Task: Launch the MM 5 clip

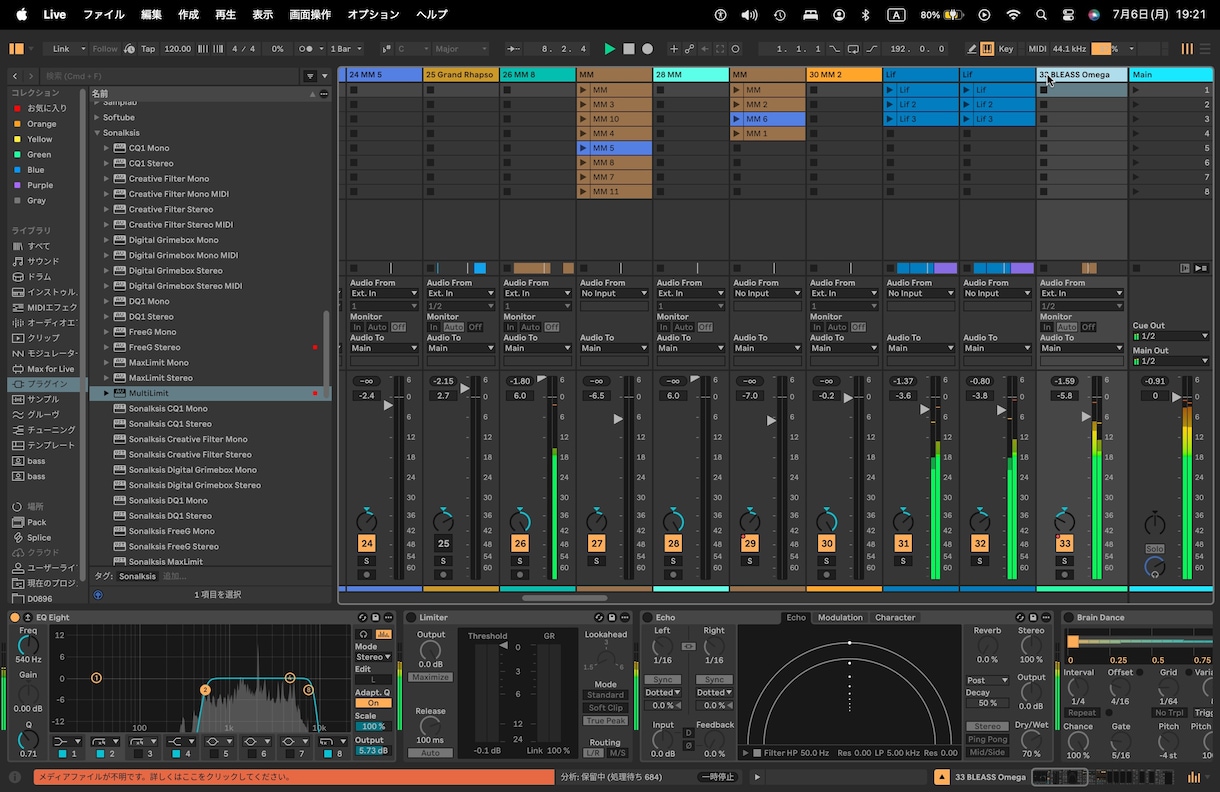Action: 584,148
